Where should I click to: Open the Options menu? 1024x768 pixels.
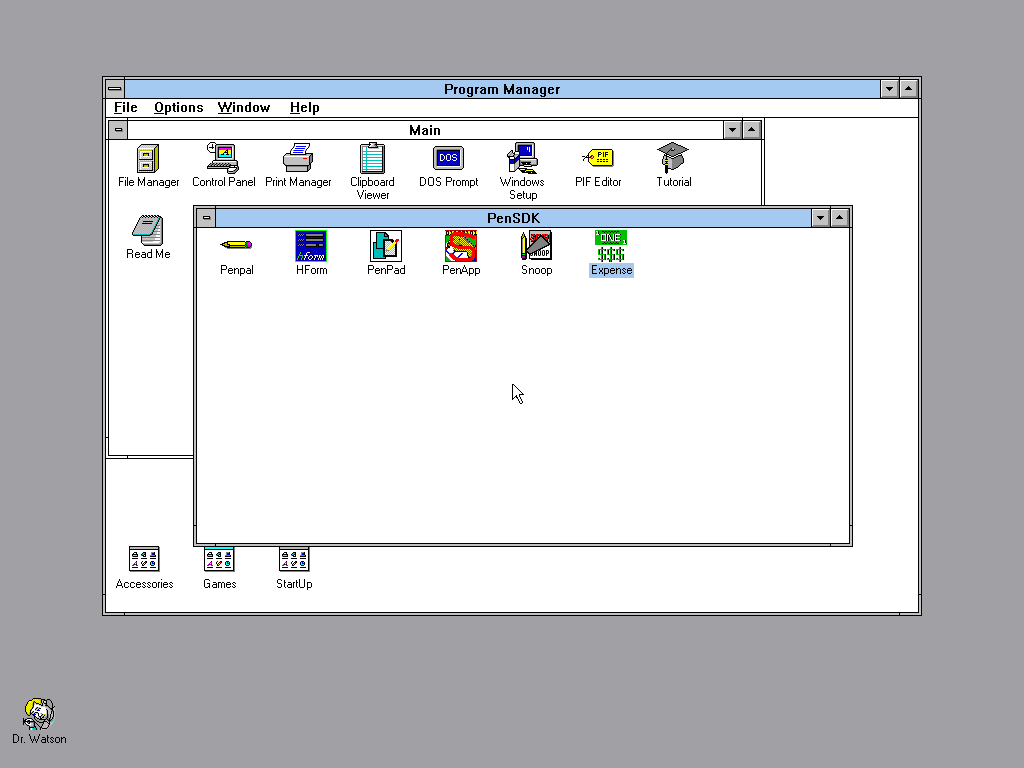tap(178, 108)
